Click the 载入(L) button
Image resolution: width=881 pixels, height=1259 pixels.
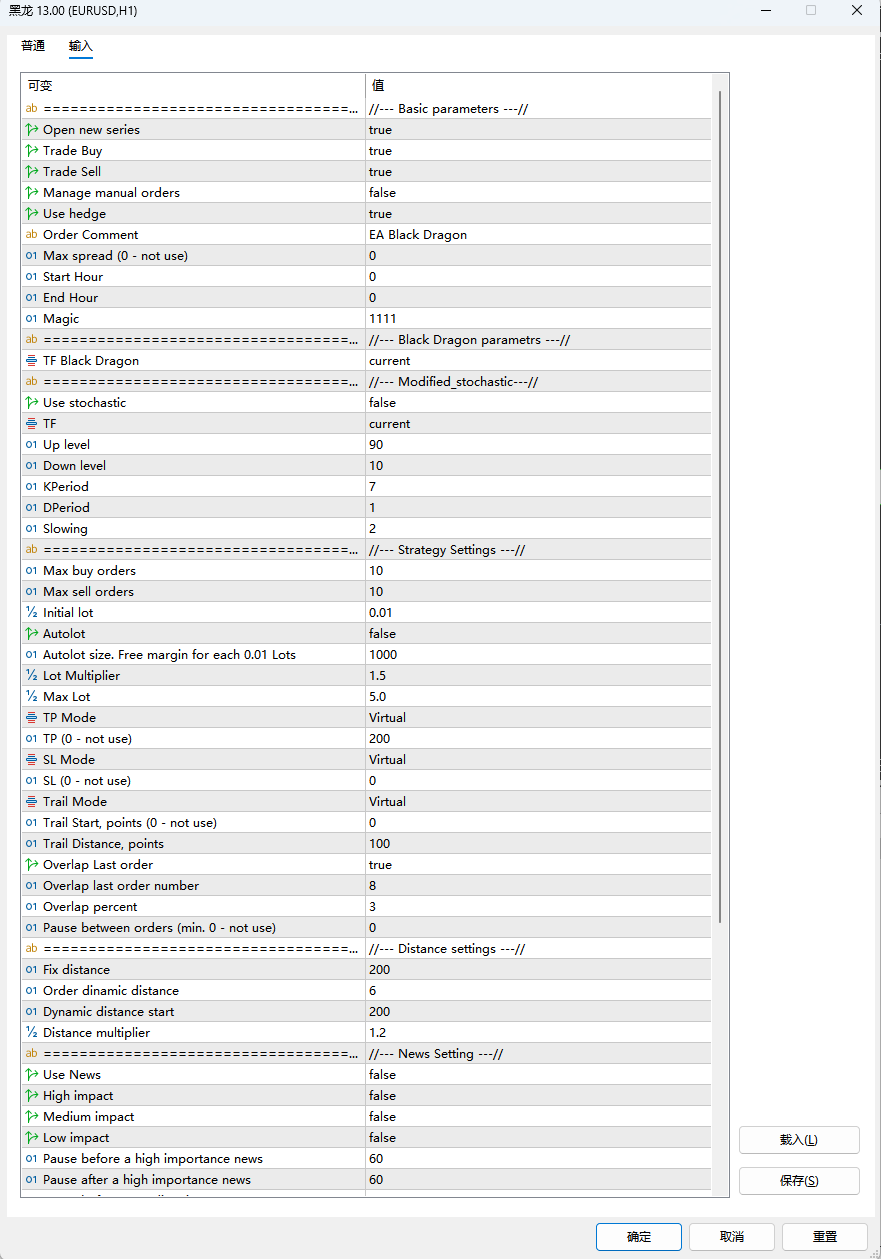[798, 1140]
